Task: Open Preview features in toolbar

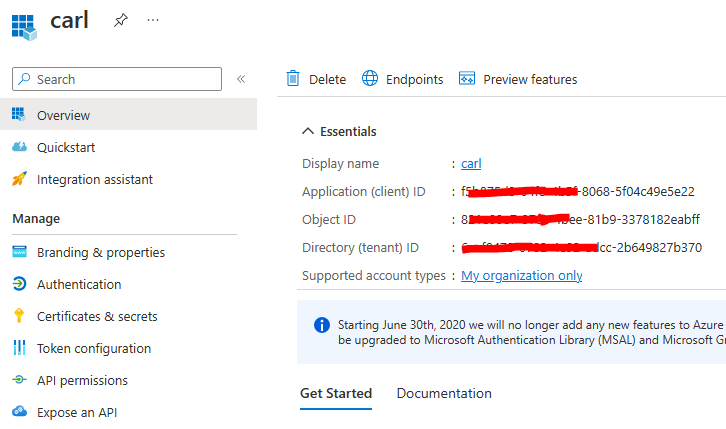Action: coord(518,79)
